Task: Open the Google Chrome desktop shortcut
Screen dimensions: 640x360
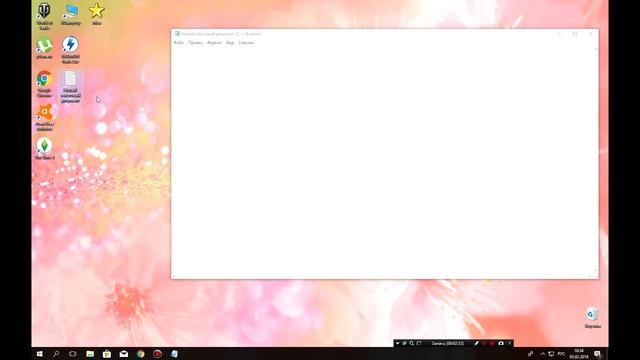Action: (44, 84)
